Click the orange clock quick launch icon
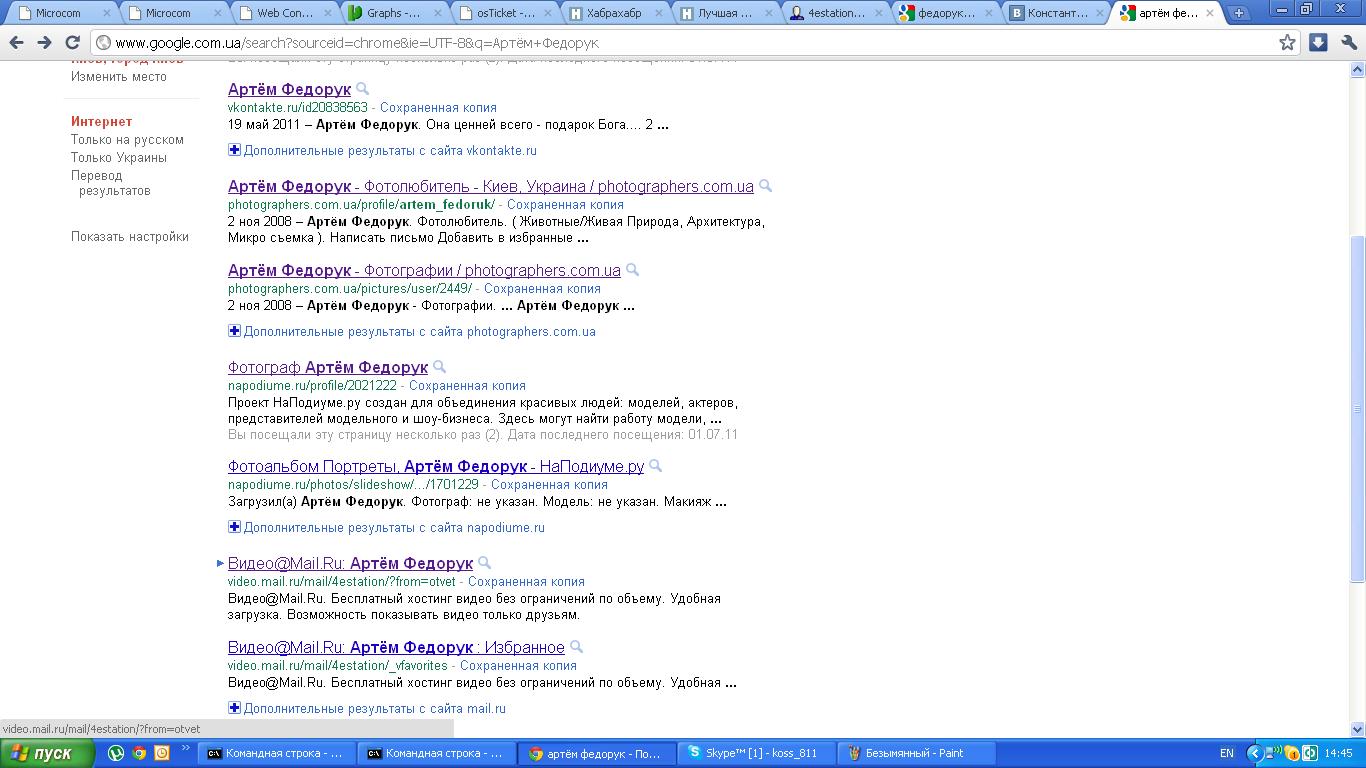The height and width of the screenshot is (768, 1366). pyautogui.click(x=161, y=753)
